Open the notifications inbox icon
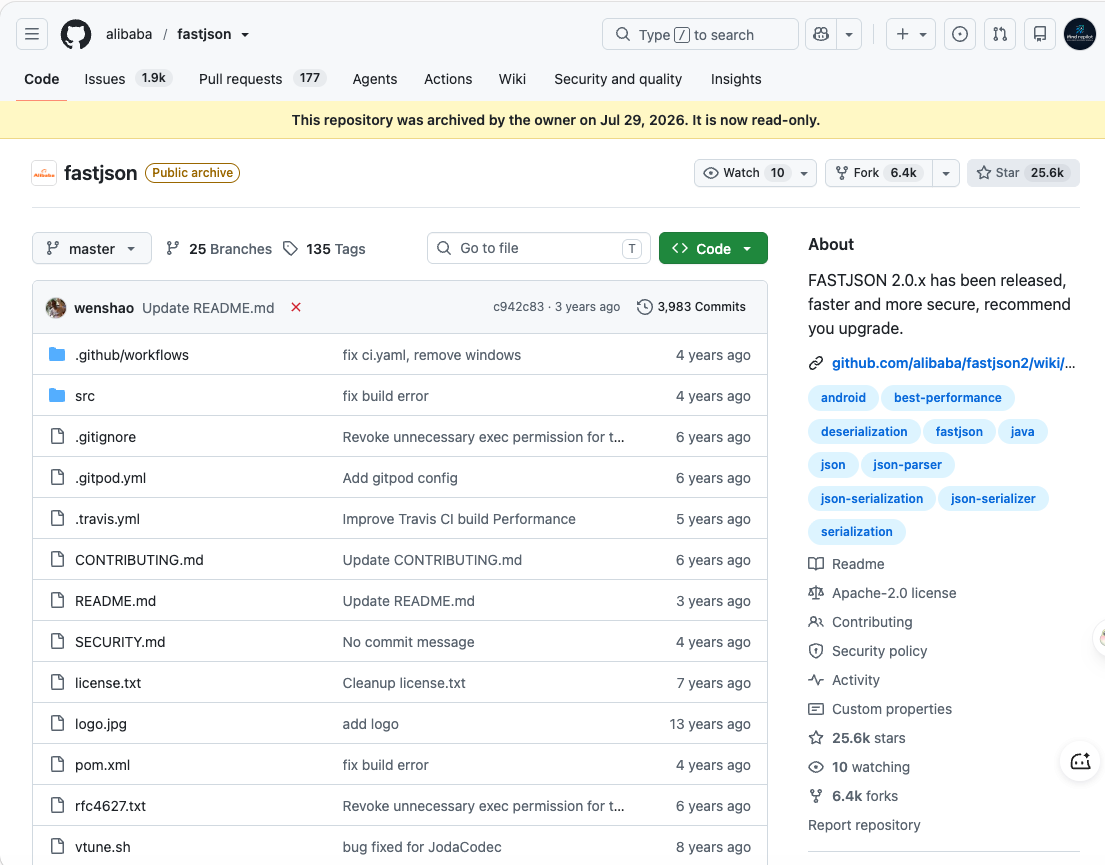Screen dimensions: 1105x865 click(x=1039, y=34)
